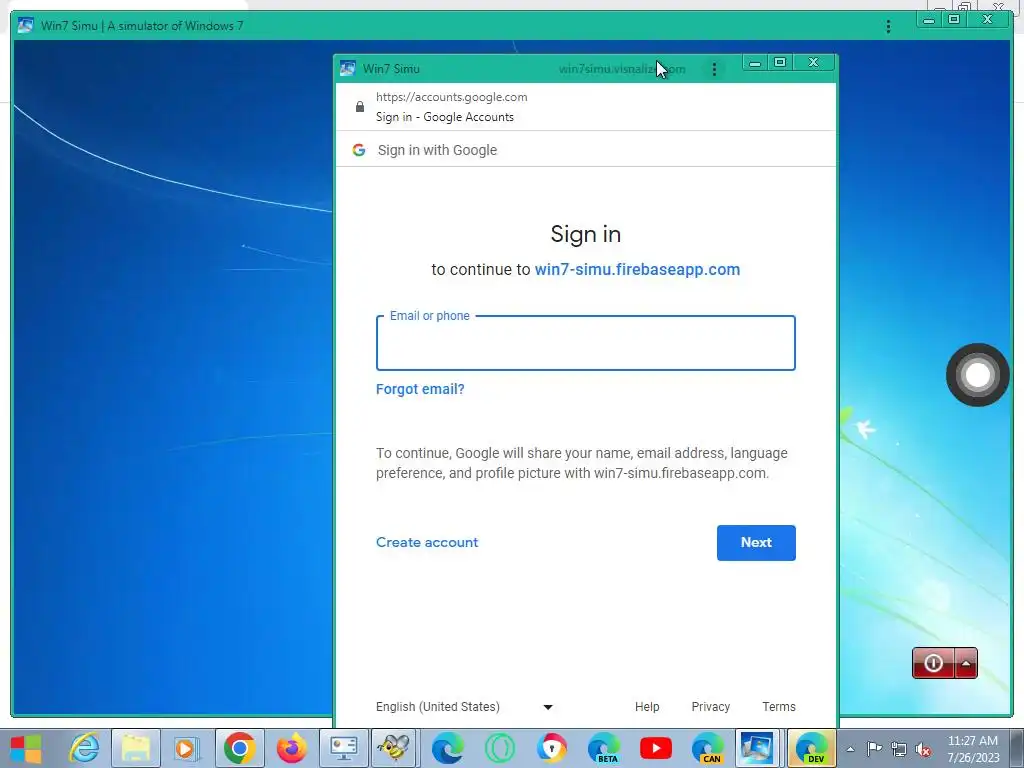Open the Help footer link

click(x=647, y=707)
